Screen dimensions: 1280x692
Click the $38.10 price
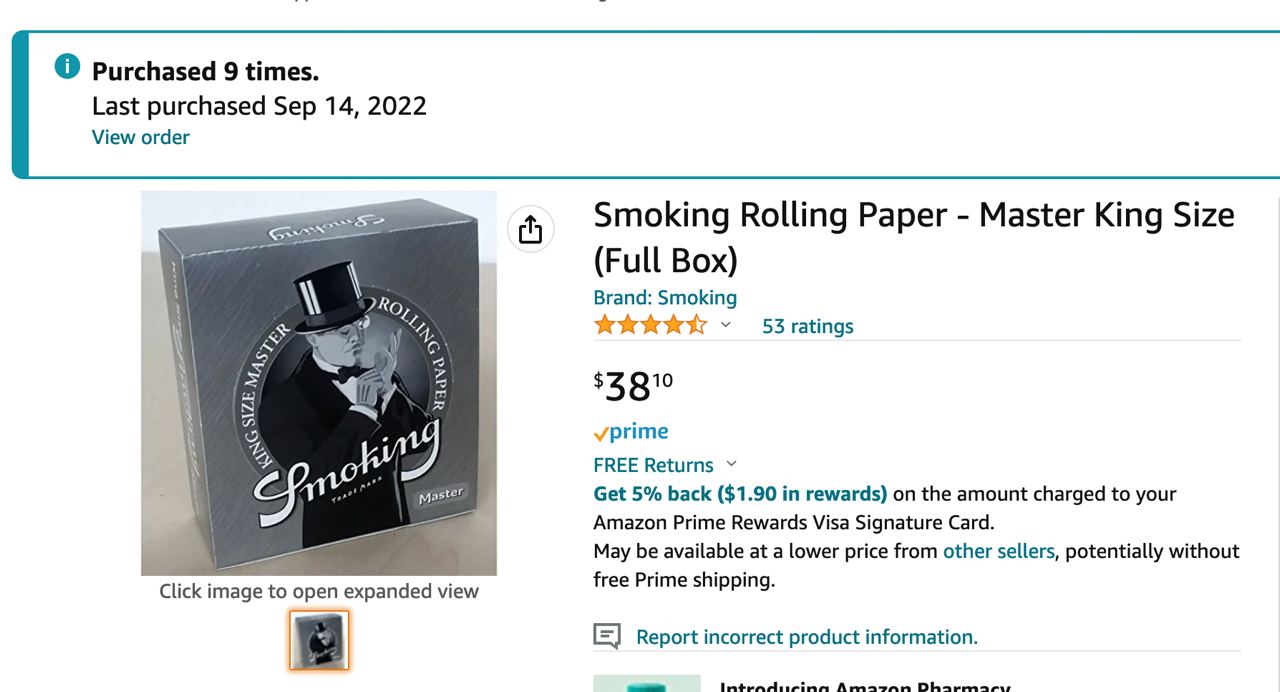pos(634,385)
